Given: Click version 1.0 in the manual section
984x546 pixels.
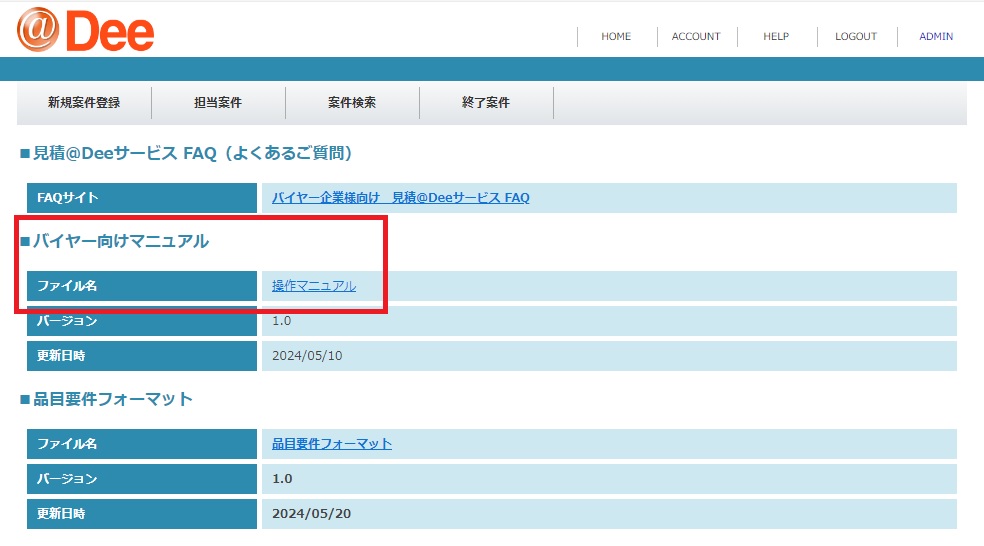Looking at the screenshot, I should click(x=281, y=321).
